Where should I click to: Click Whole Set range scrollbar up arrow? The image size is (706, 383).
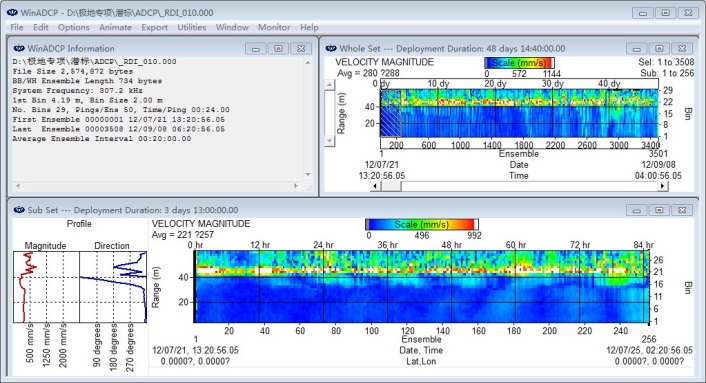330,85
